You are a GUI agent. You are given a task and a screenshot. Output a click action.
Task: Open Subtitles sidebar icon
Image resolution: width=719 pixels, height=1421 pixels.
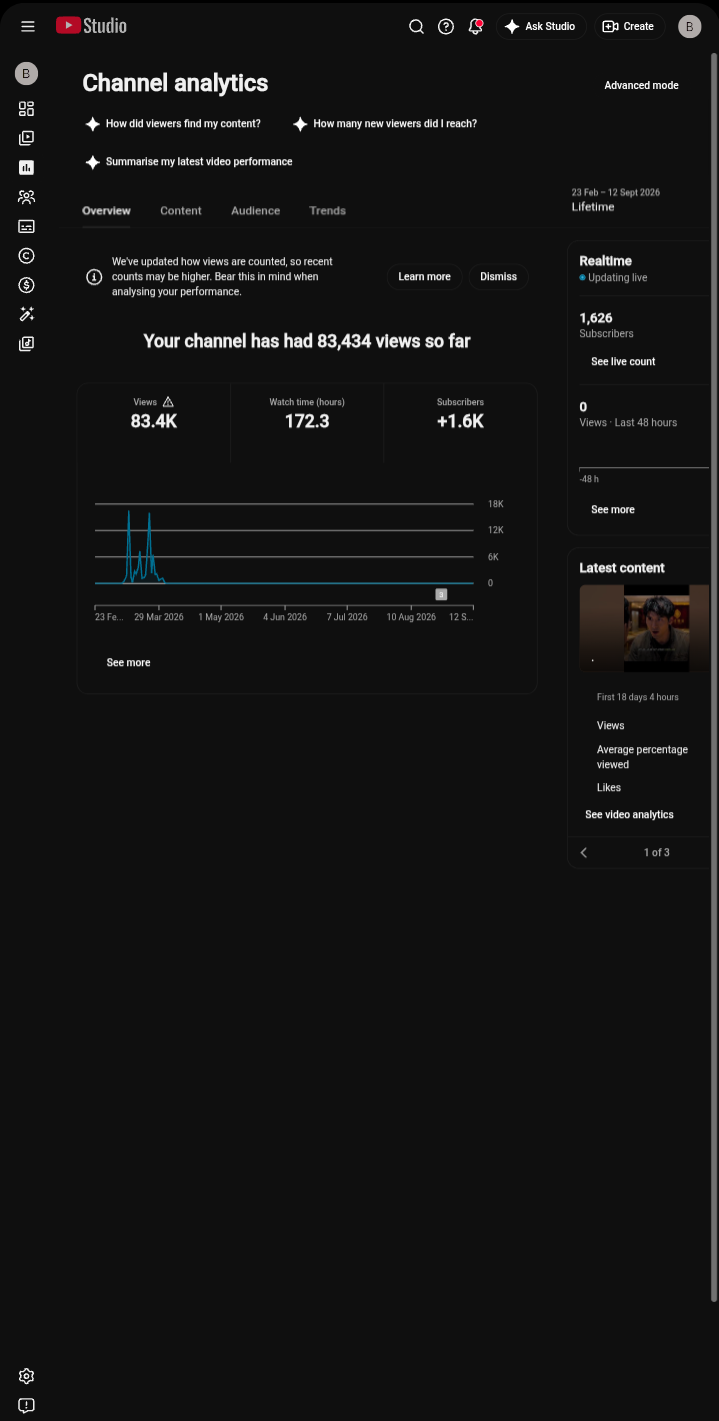(27, 227)
